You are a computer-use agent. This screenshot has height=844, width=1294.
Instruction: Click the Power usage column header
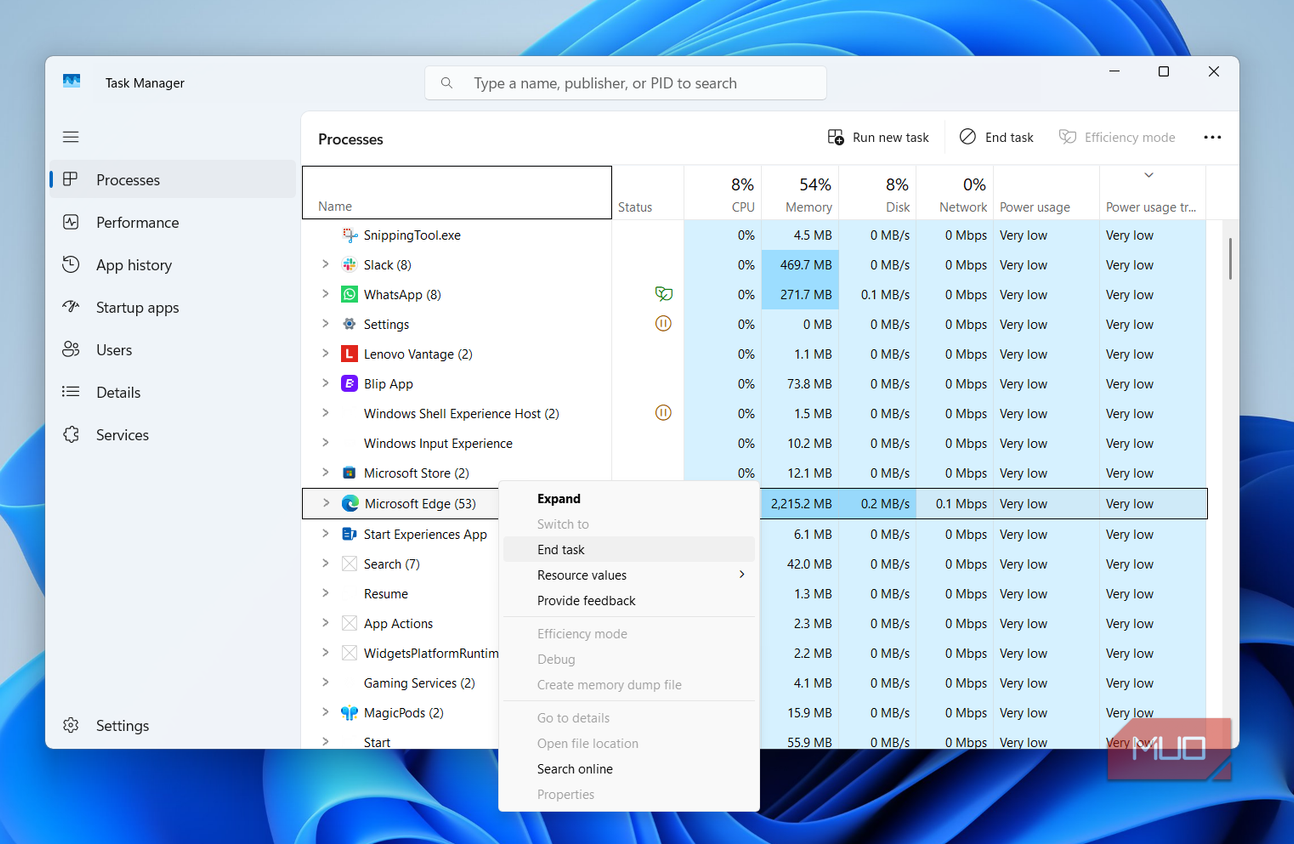coord(1046,193)
